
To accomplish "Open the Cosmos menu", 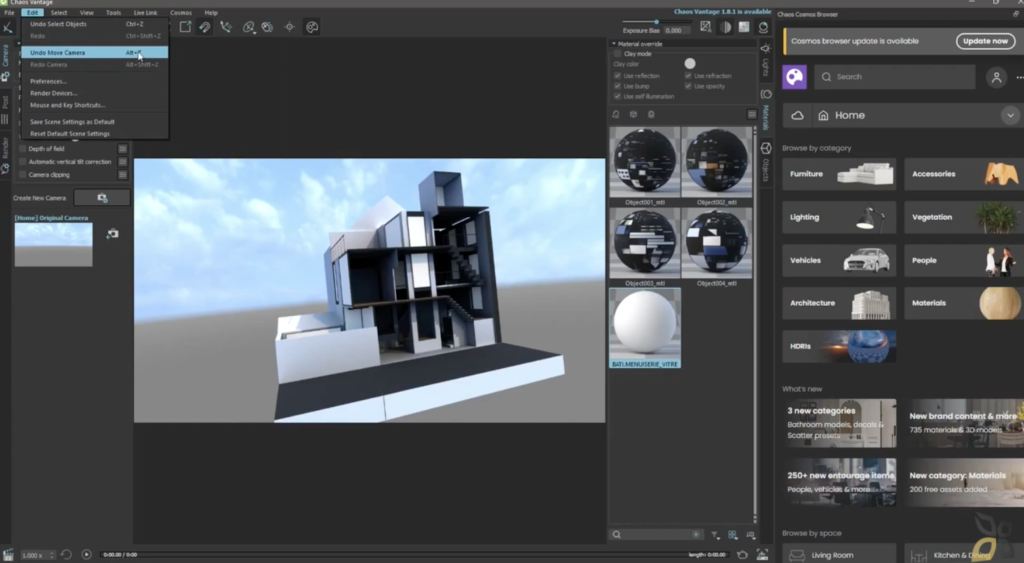I will [181, 12].
